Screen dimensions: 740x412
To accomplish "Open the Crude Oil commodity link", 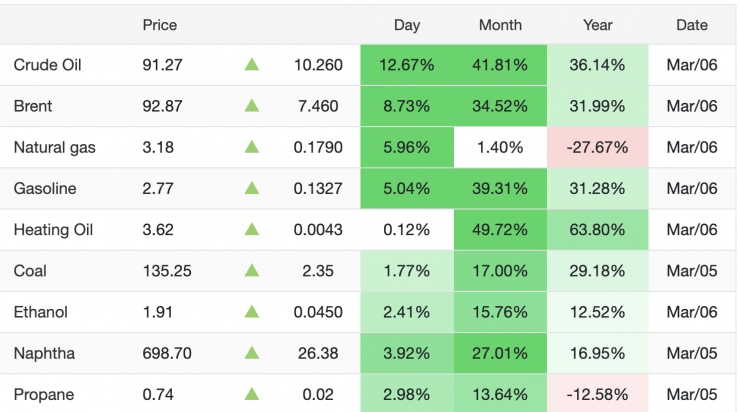I will pos(48,65).
